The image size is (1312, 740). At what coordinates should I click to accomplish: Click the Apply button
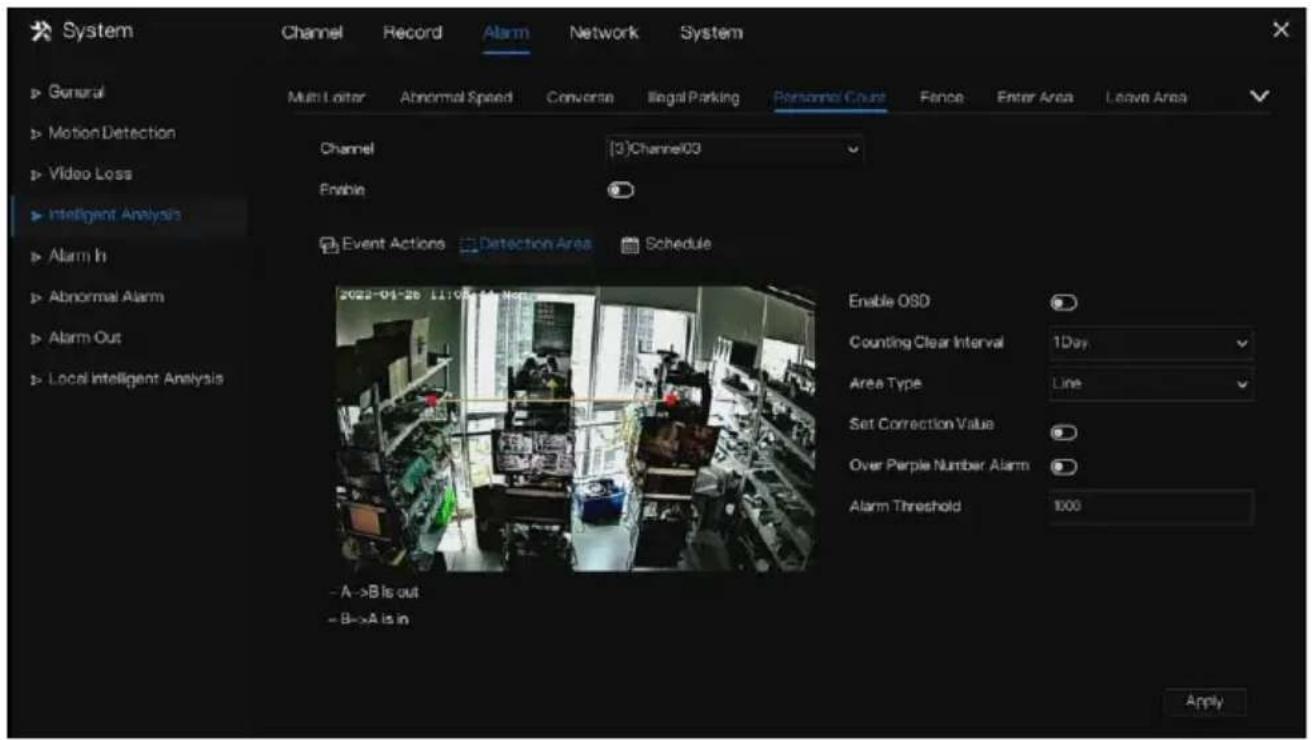(1205, 702)
